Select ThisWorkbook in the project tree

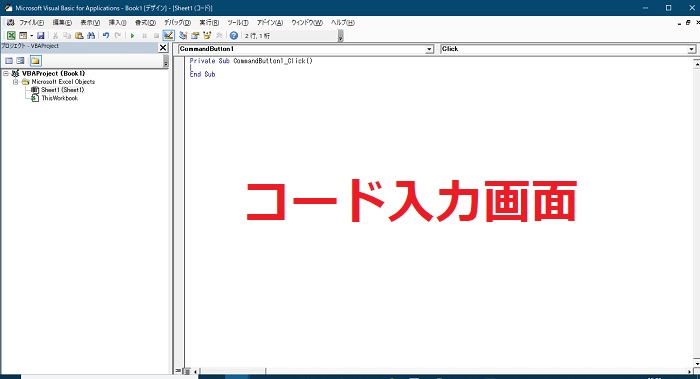pyautogui.click(x=59, y=98)
